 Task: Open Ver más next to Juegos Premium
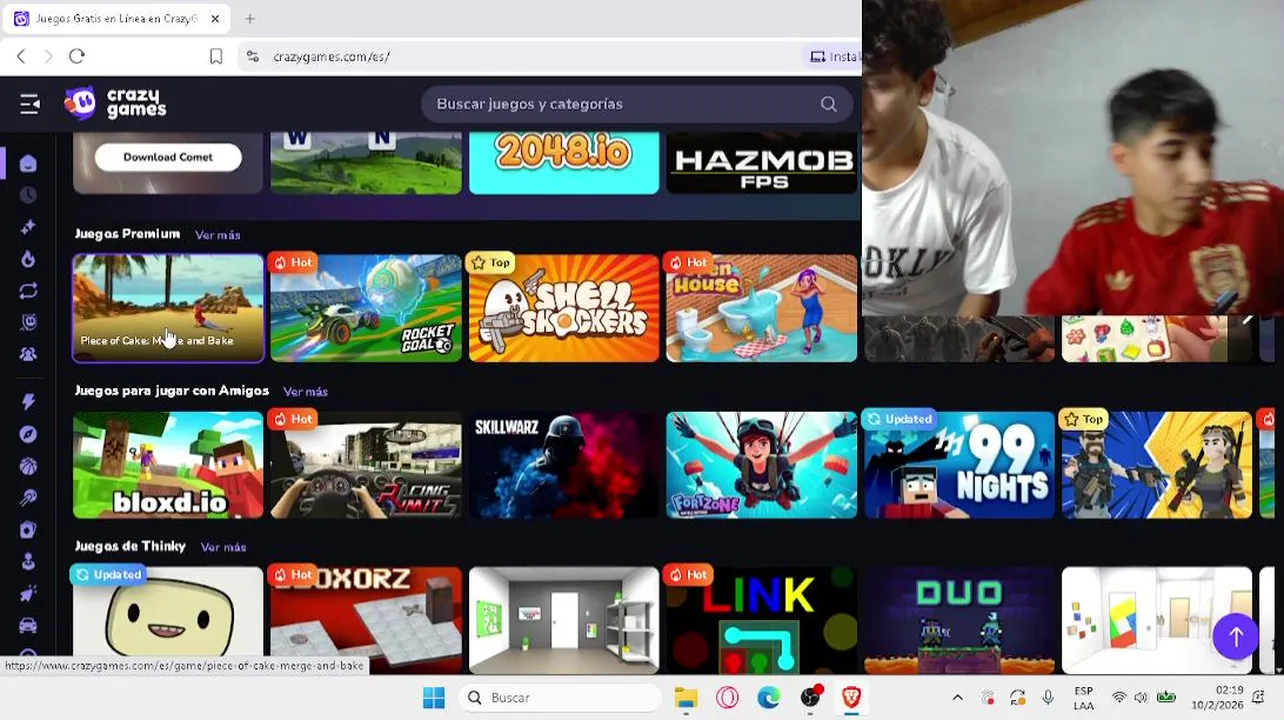(217, 235)
